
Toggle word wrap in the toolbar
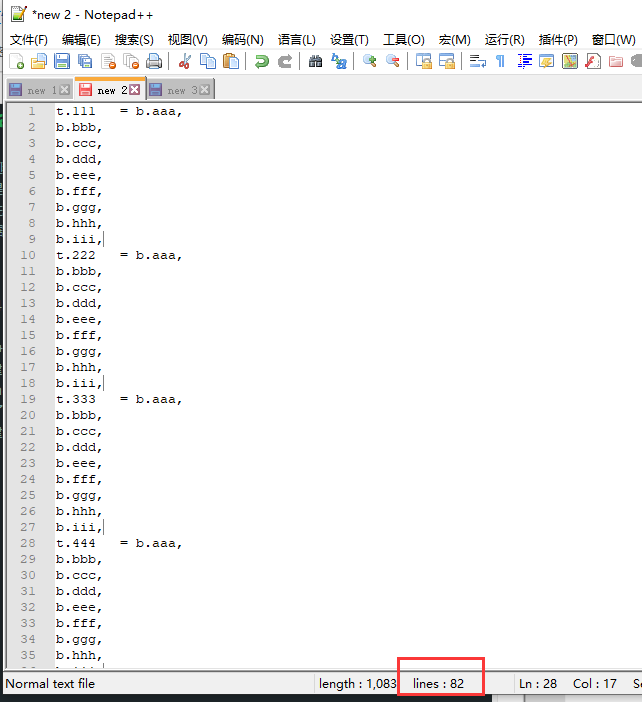(478, 61)
